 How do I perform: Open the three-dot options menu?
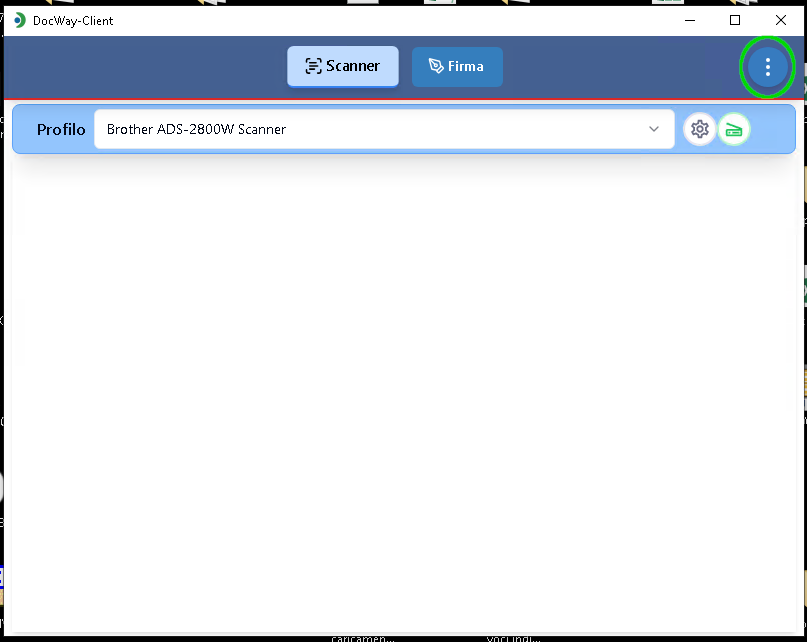(768, 67)
